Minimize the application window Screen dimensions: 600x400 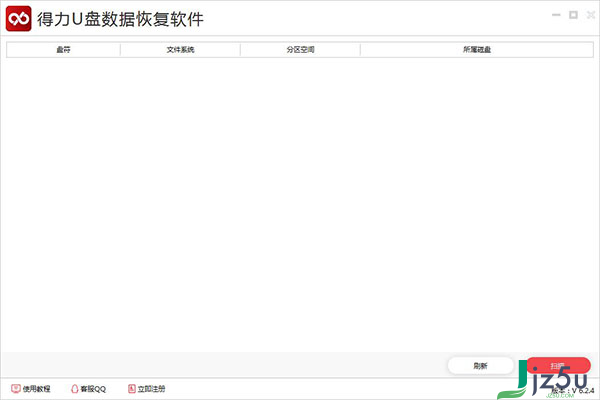pyautogui.click(x=556, y=15)
